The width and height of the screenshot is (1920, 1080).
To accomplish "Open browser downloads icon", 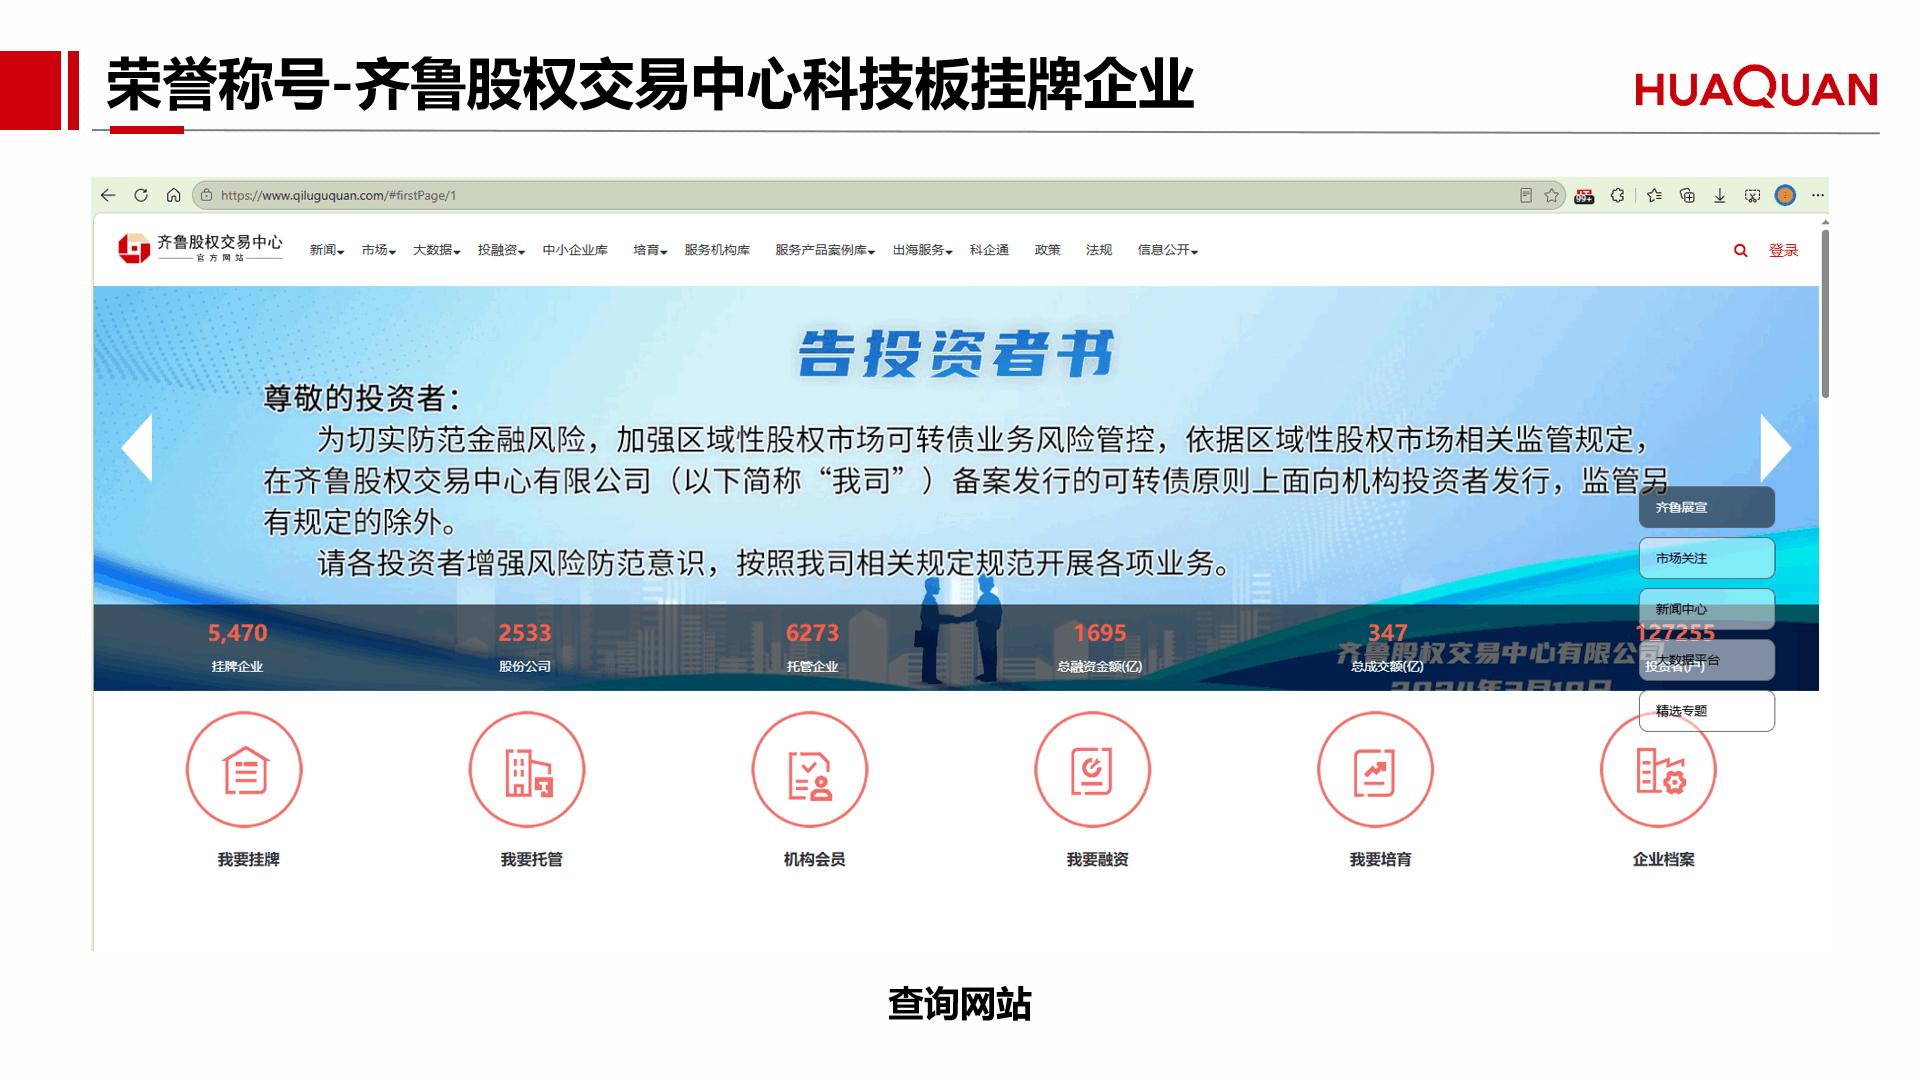I will pos(1720,195).
